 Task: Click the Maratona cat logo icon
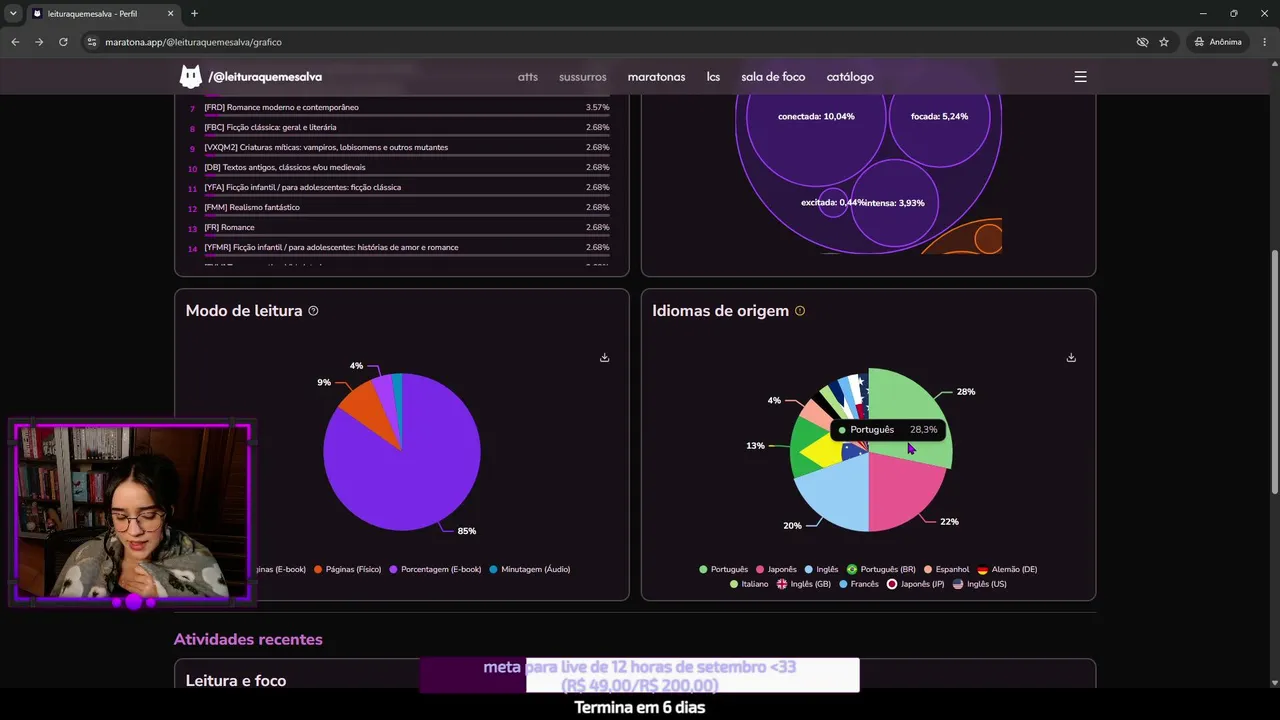click(190, 77)
